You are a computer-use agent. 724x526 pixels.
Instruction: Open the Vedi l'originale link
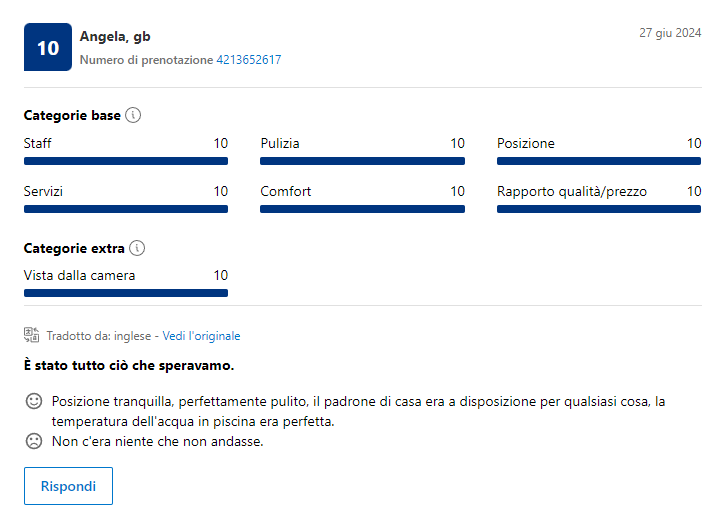201,336
